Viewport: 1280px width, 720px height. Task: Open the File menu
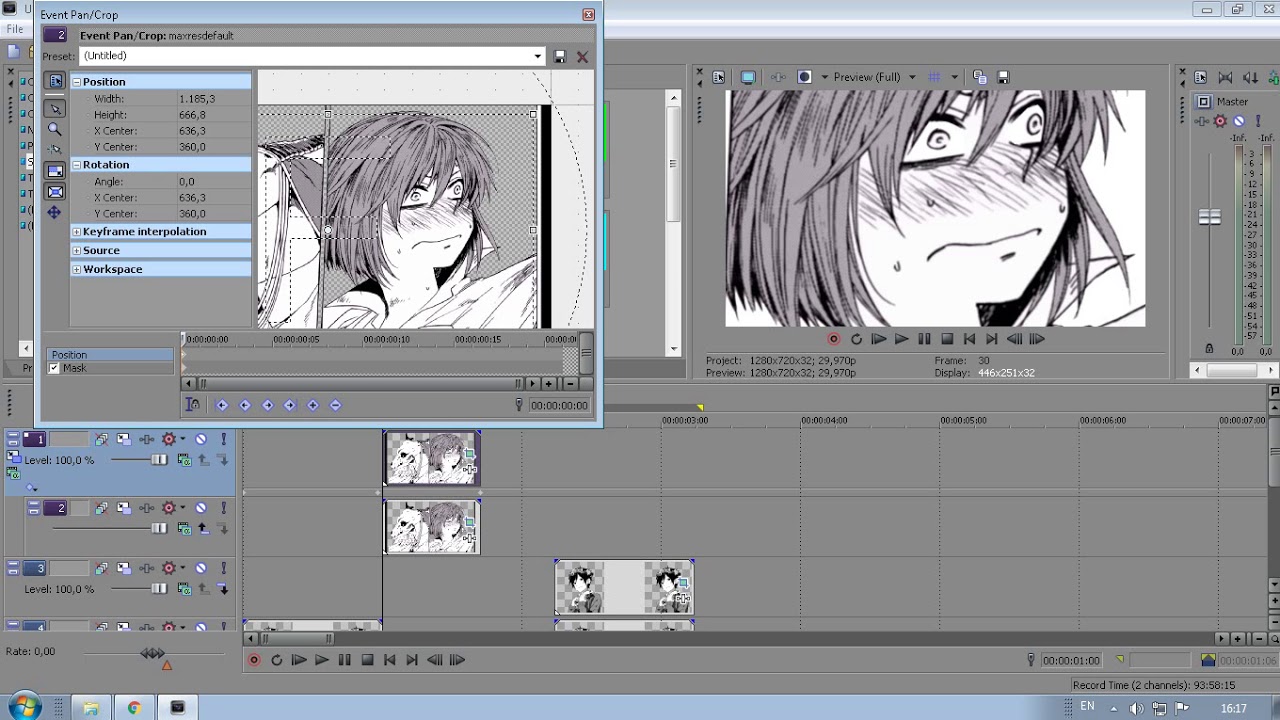(x=15, y=29)
